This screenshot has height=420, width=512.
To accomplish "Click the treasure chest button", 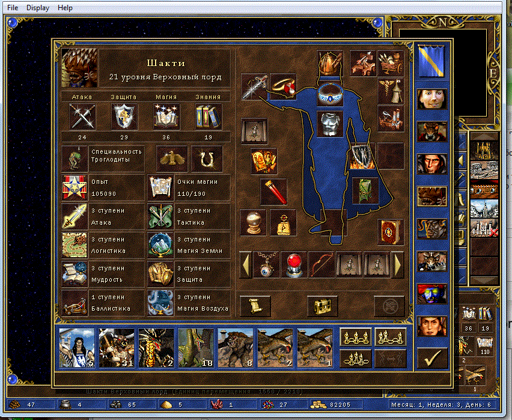I will click(x=322, y=306).
